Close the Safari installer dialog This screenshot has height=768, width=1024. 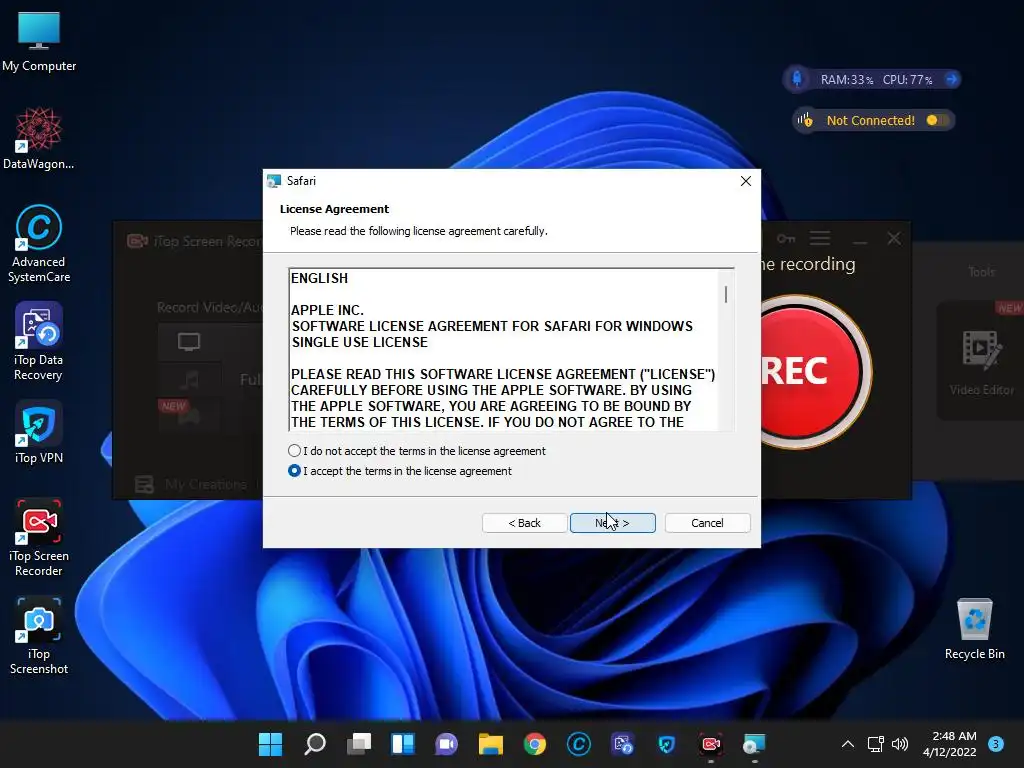pos(746,181)
